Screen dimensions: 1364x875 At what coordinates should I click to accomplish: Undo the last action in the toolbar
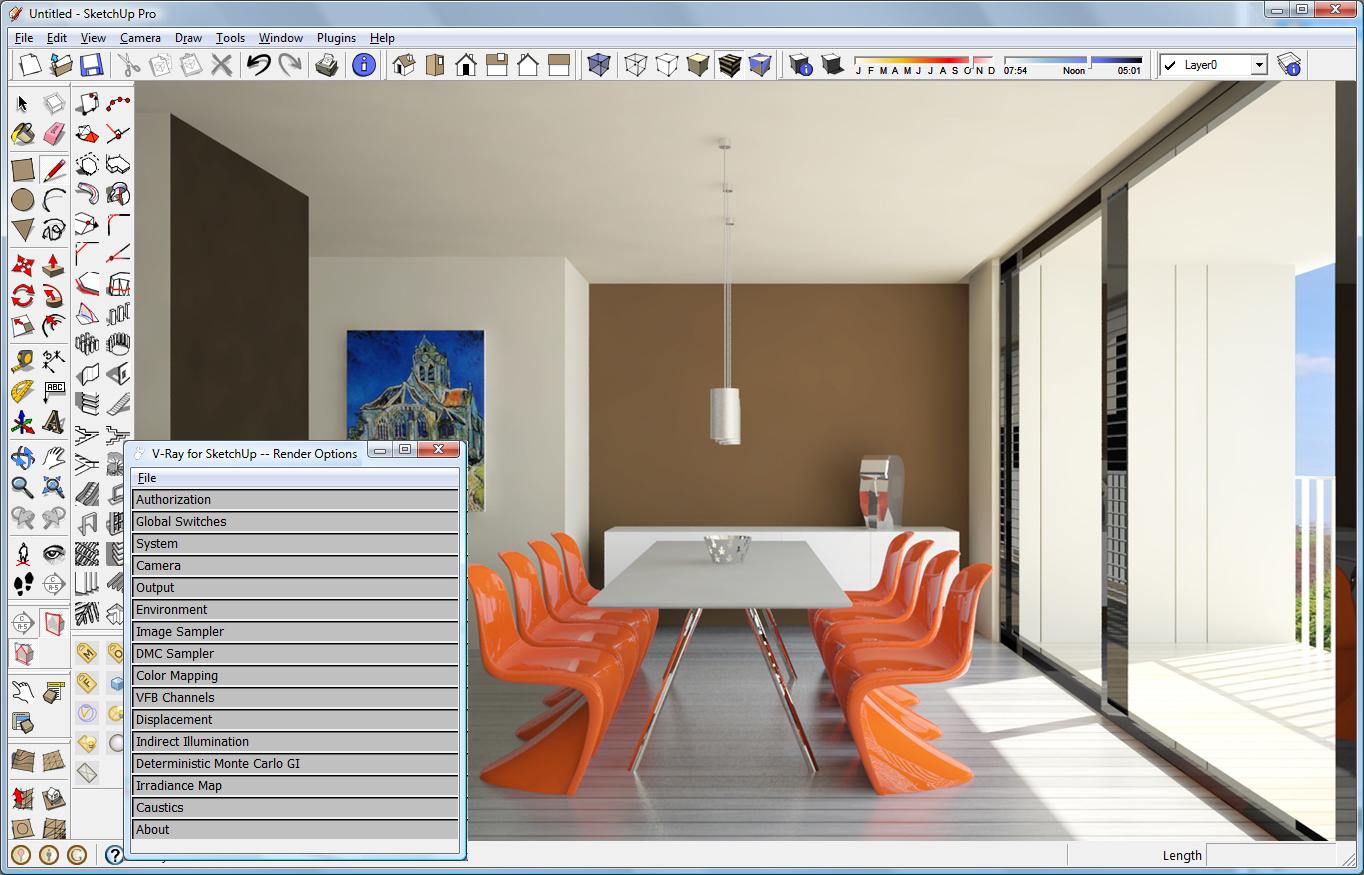coord(259,65)
